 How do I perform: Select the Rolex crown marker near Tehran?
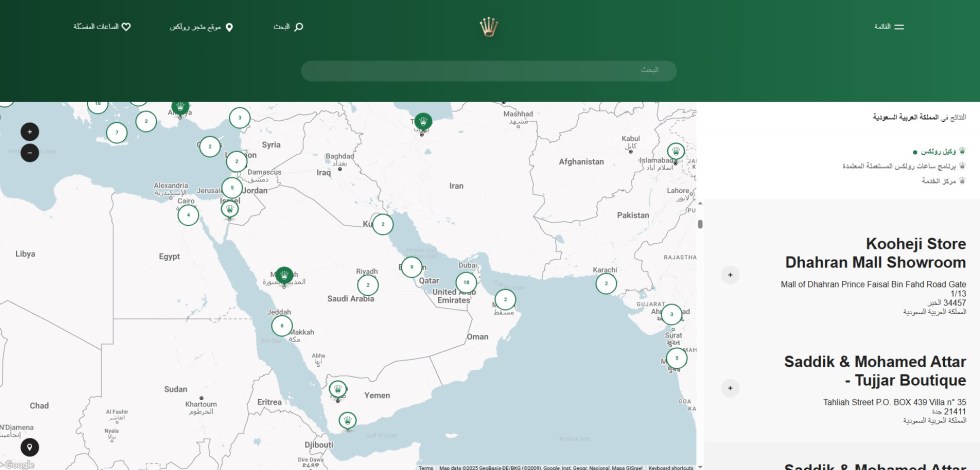click(x=423, y=121)
